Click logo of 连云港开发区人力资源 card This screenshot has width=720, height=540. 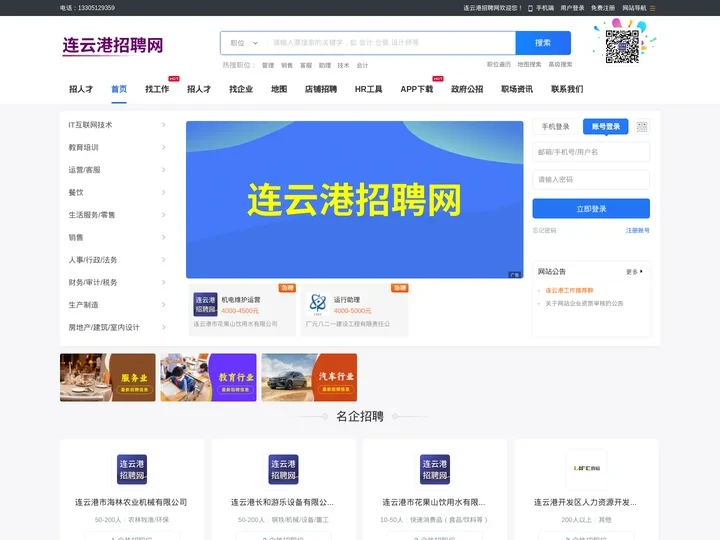586,469
